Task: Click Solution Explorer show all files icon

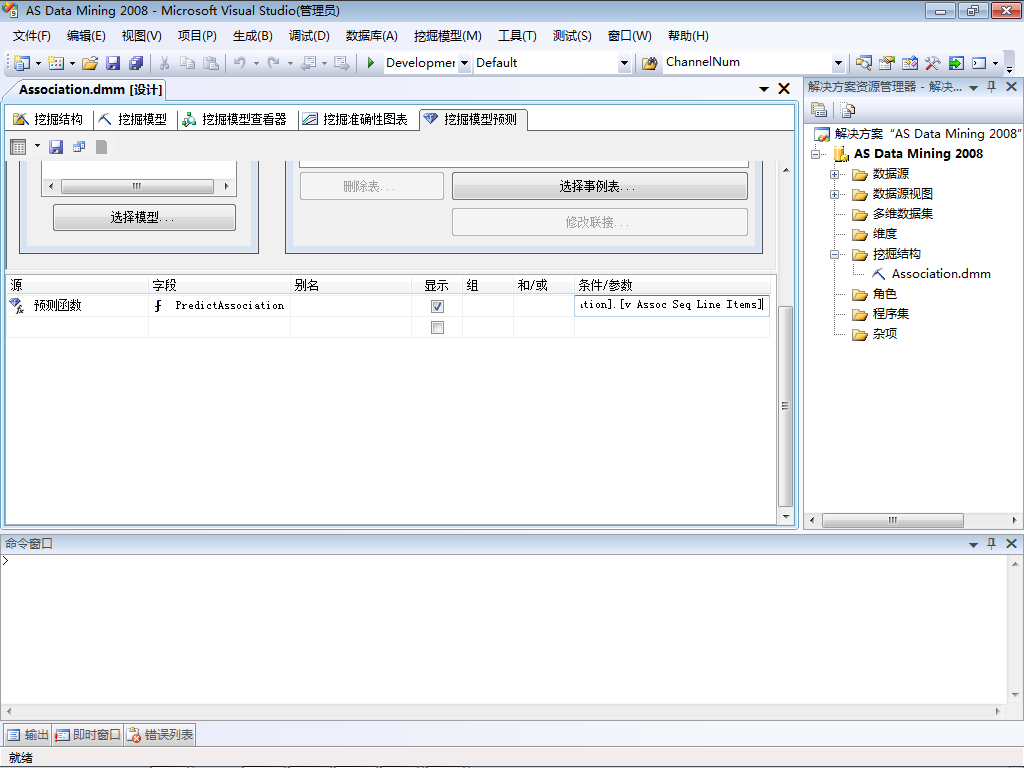Action: coord(848,110)
